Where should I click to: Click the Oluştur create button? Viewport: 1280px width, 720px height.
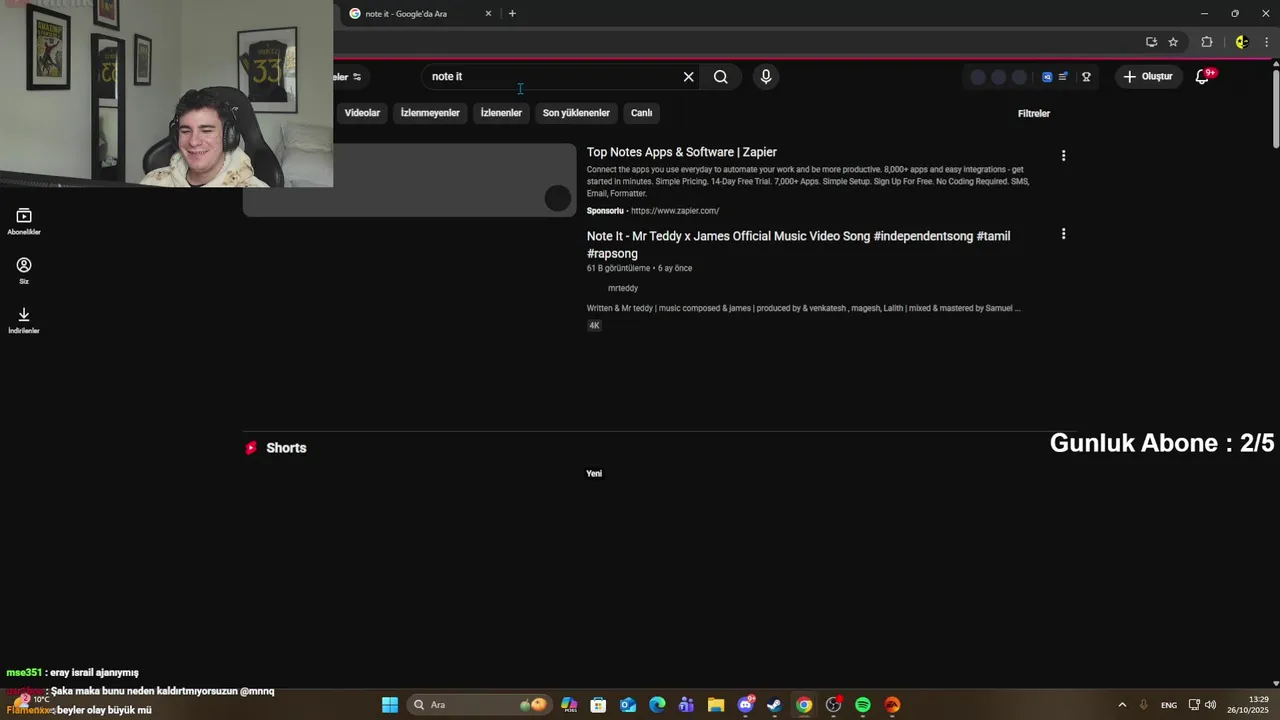click(1148, 76)
